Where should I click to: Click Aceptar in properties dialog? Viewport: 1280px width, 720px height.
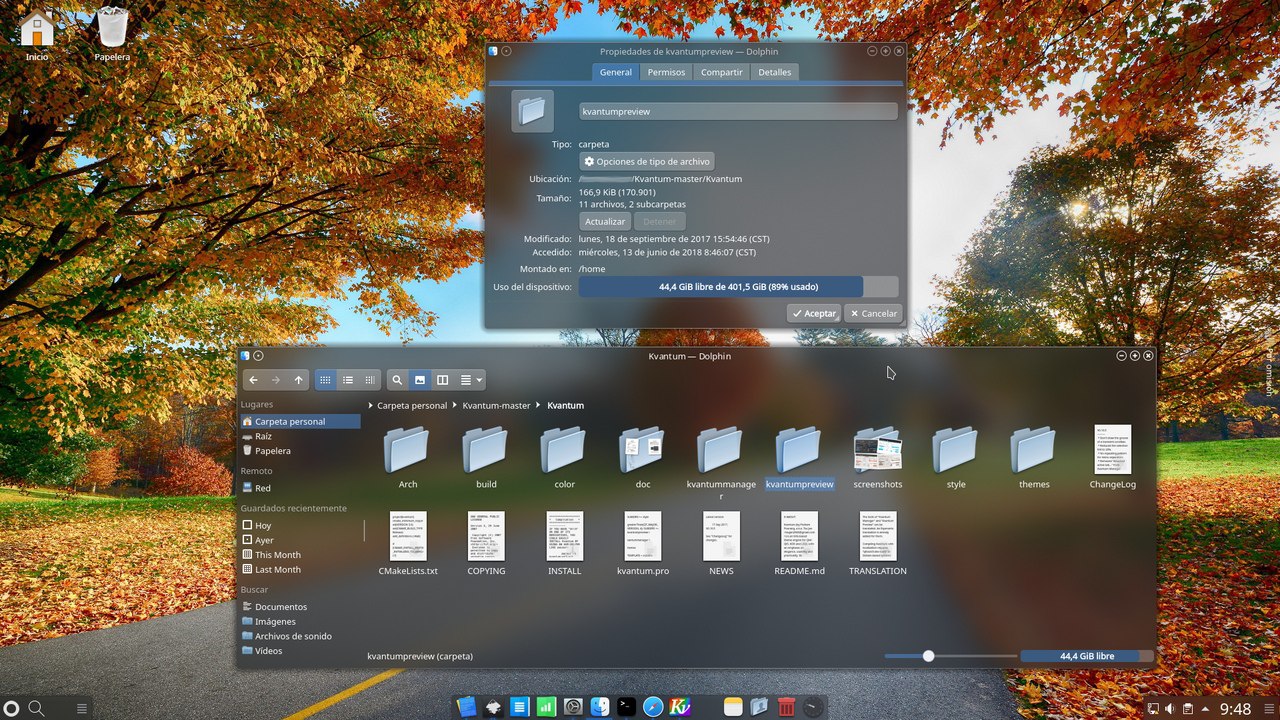813,313
